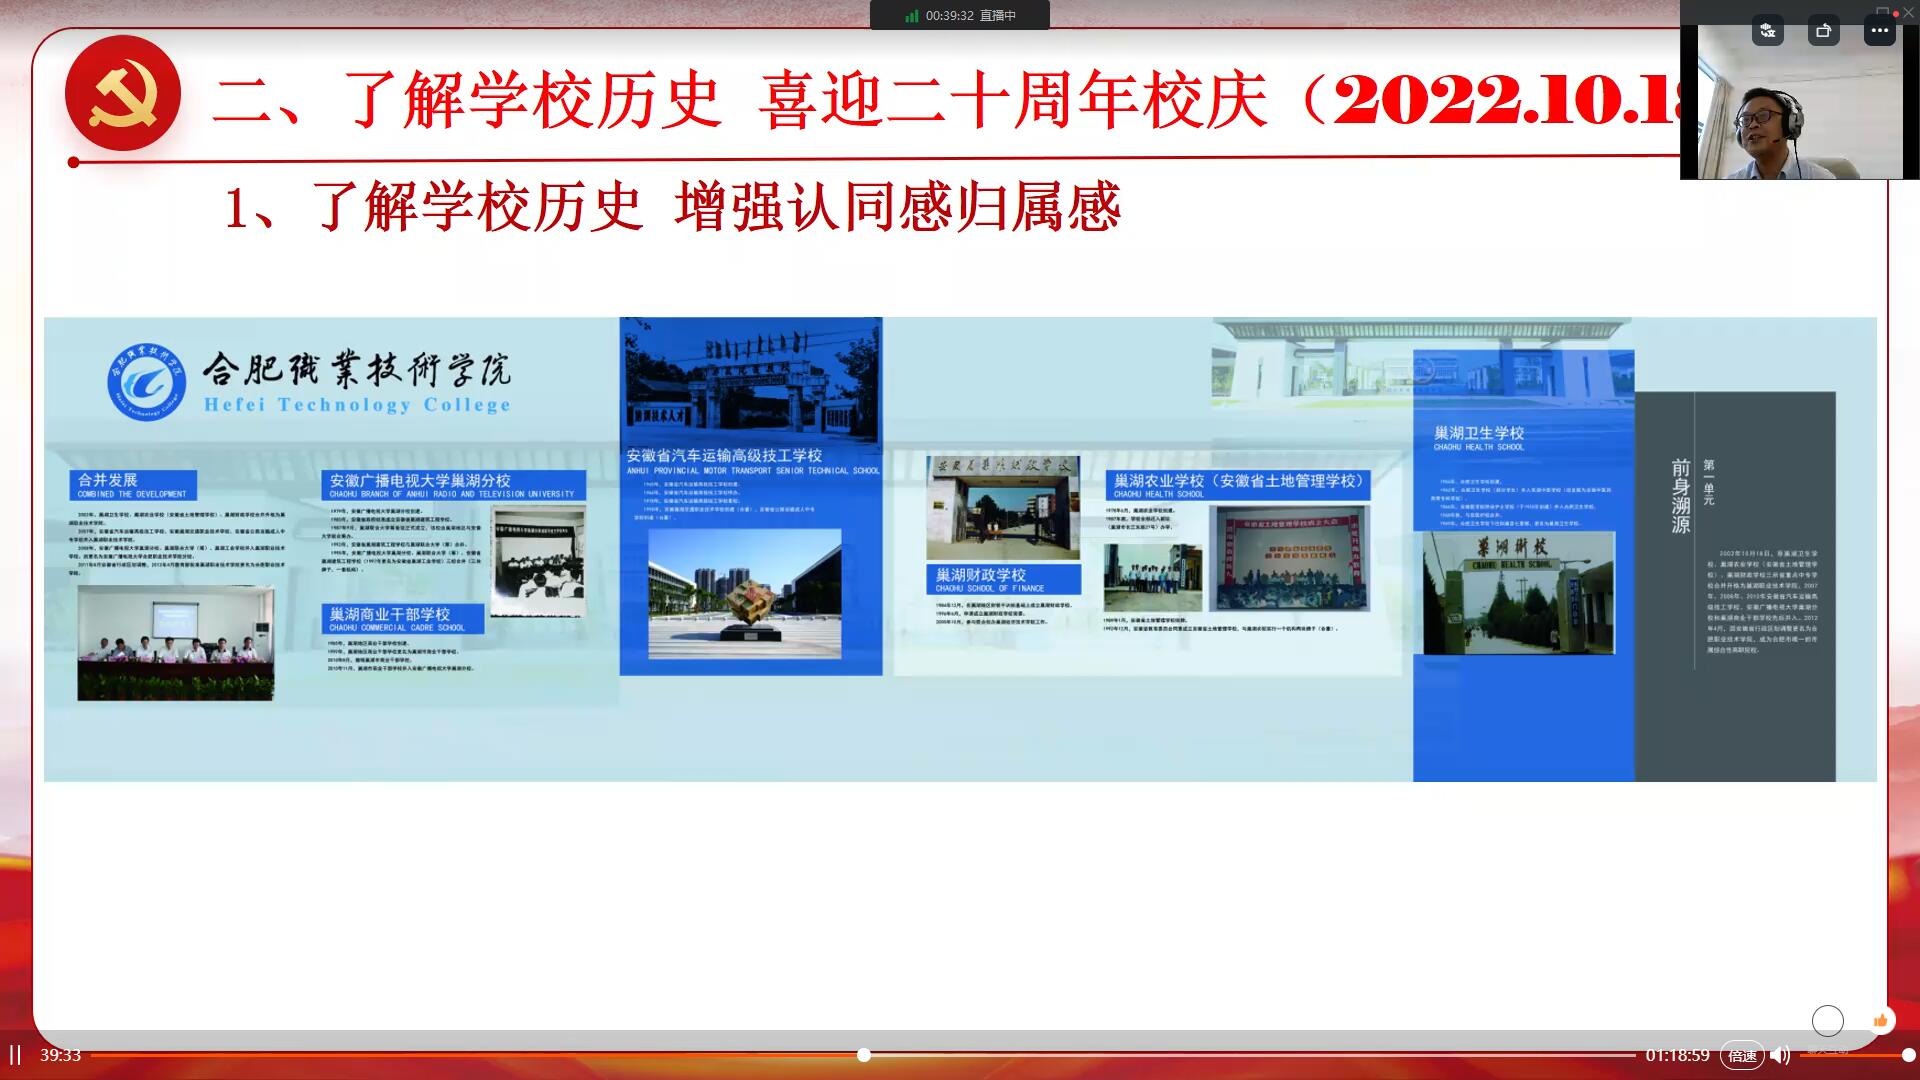The height and width of the screenshot is (1080, 1920).
Task: Click the orange volume slider handle
Action: (1908, 1055)
